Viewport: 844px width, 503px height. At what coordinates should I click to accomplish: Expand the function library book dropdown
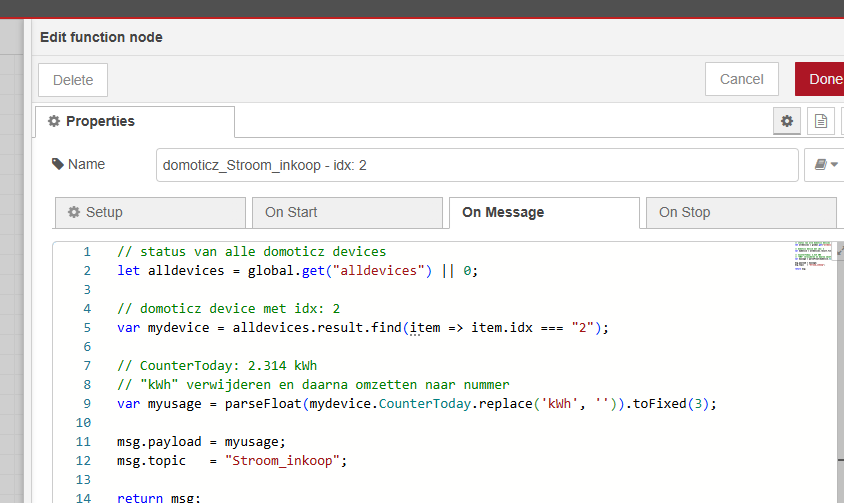point(825,165)
